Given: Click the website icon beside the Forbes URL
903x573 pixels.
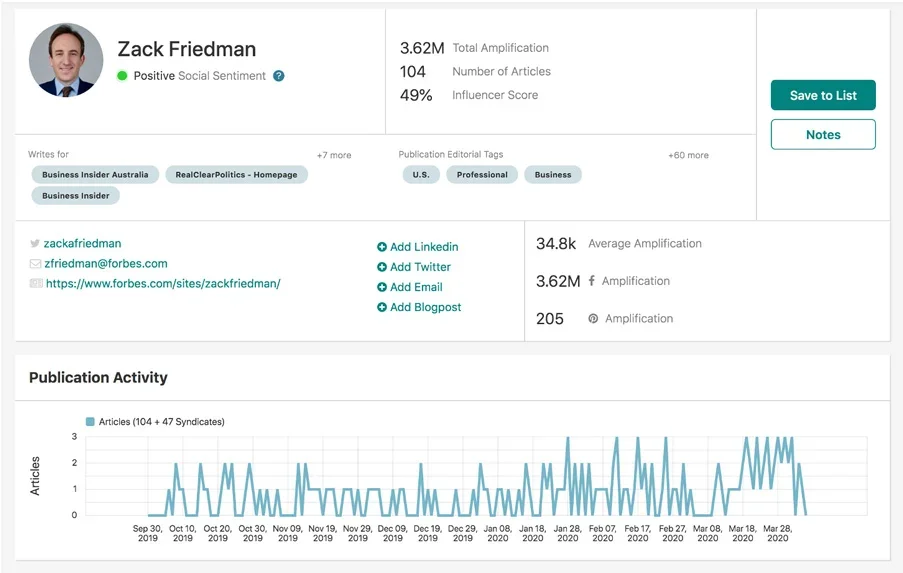Looking at the screenshot, I should coord(36,284).
